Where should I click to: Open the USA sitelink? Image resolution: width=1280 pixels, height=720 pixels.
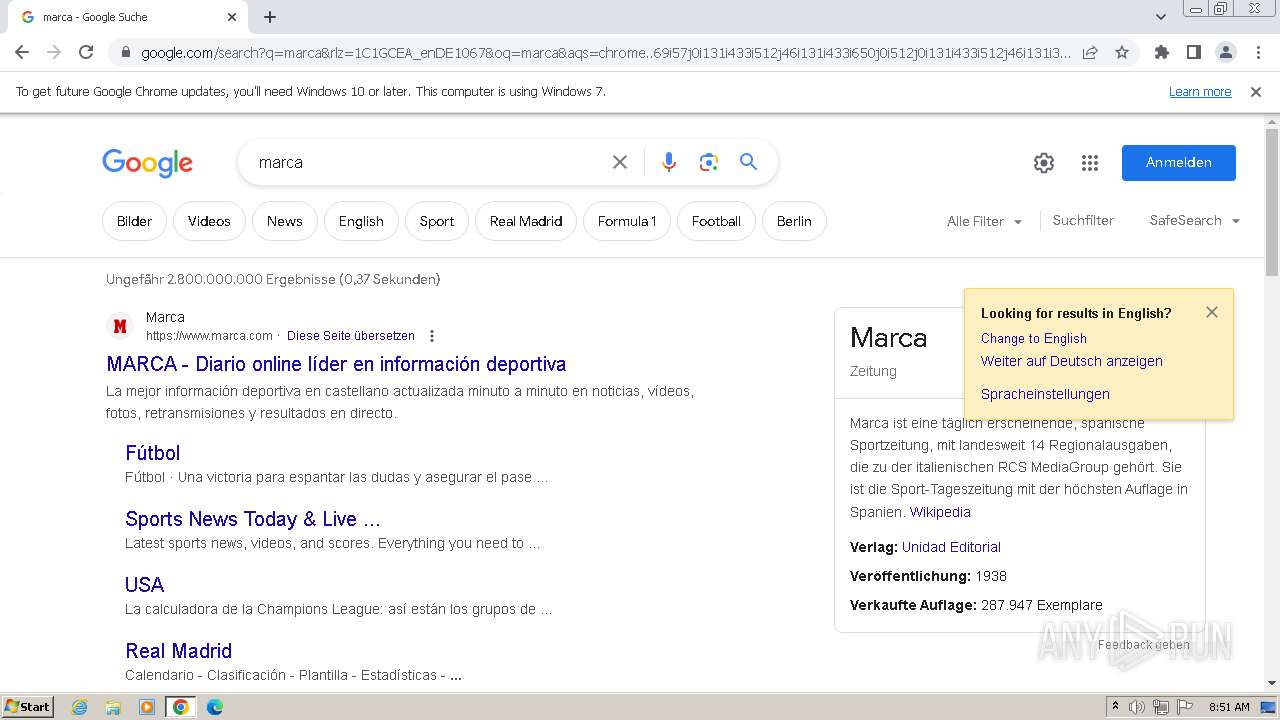pyautogui.click(x=144, y=585)
